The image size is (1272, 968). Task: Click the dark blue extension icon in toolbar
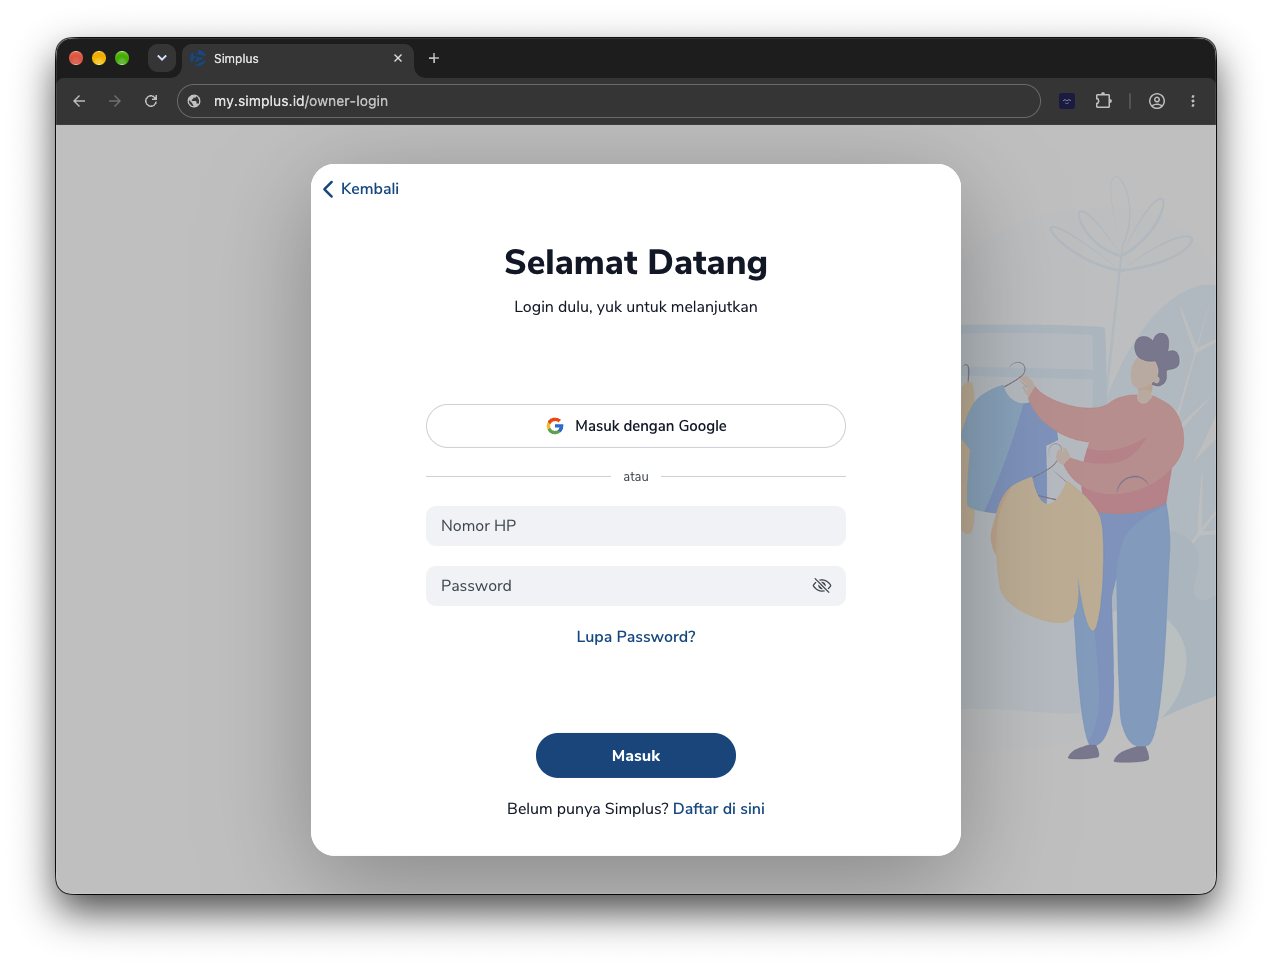(1067, 101)
